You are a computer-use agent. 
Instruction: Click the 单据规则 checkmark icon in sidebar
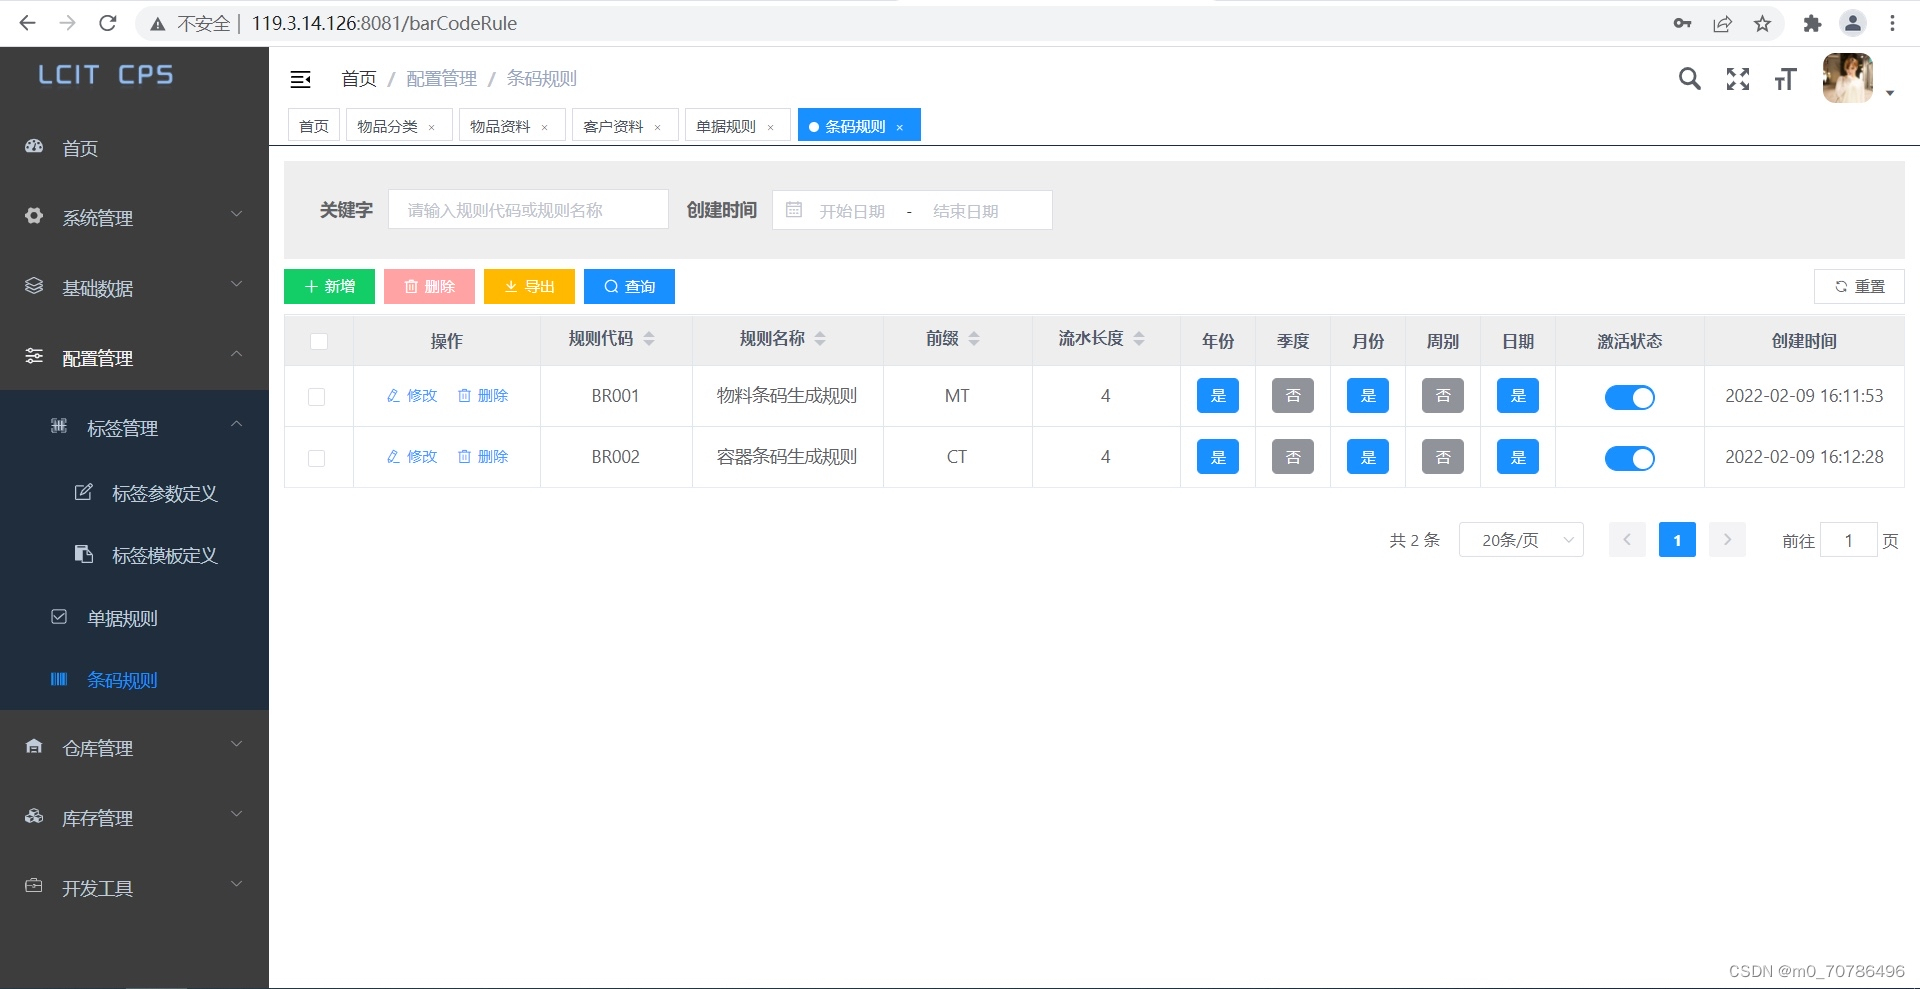60,617
